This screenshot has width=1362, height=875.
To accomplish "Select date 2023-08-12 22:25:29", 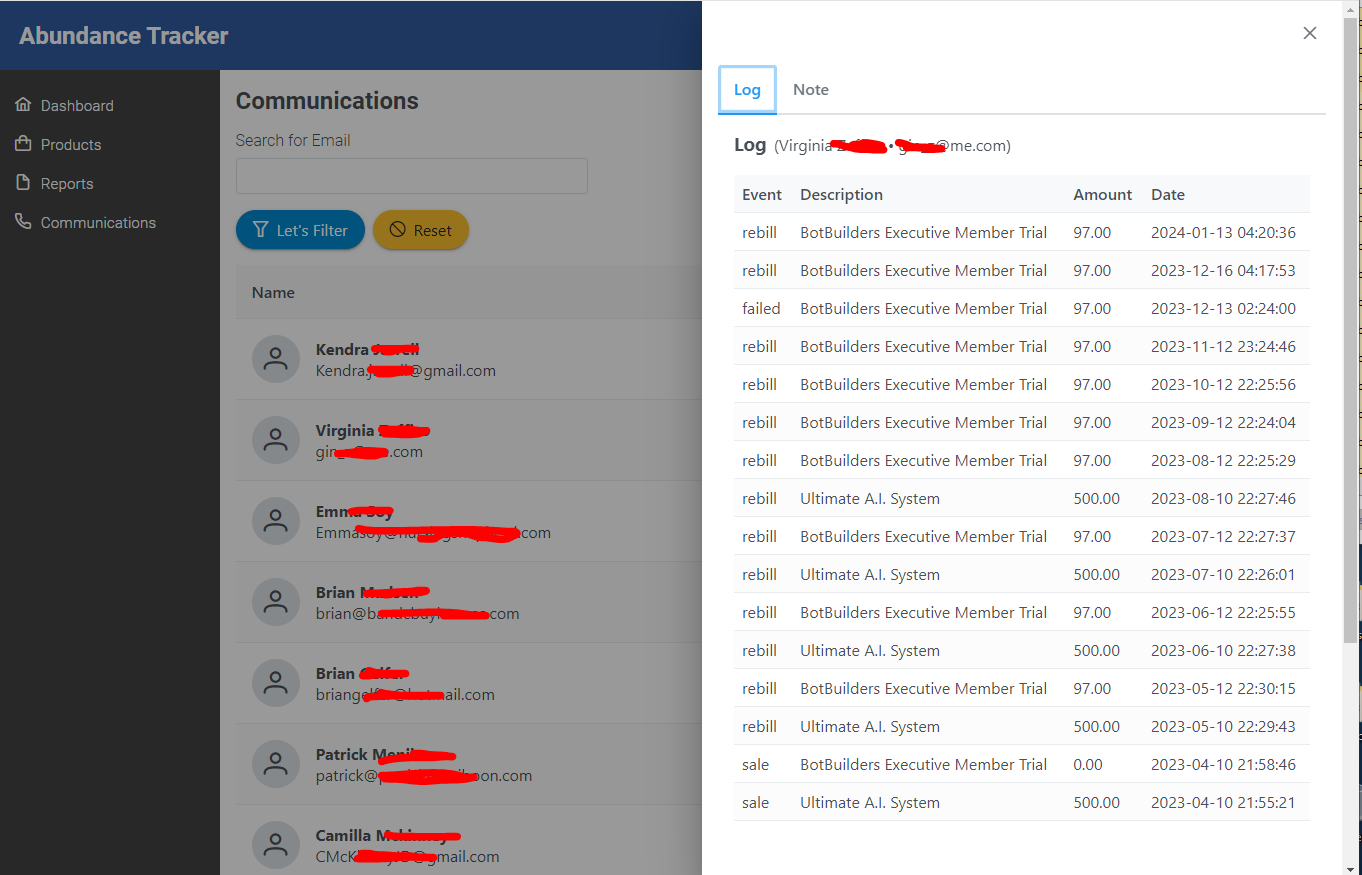I will [1223, 461].
